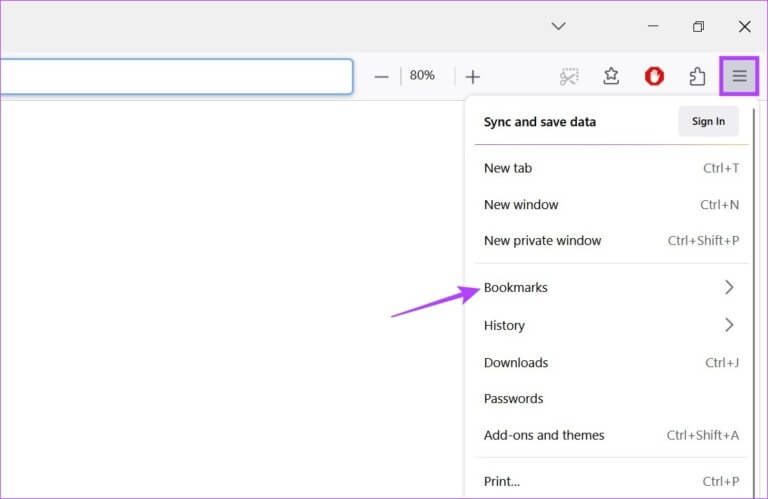Zoom in with the plus button

(473, 76)
